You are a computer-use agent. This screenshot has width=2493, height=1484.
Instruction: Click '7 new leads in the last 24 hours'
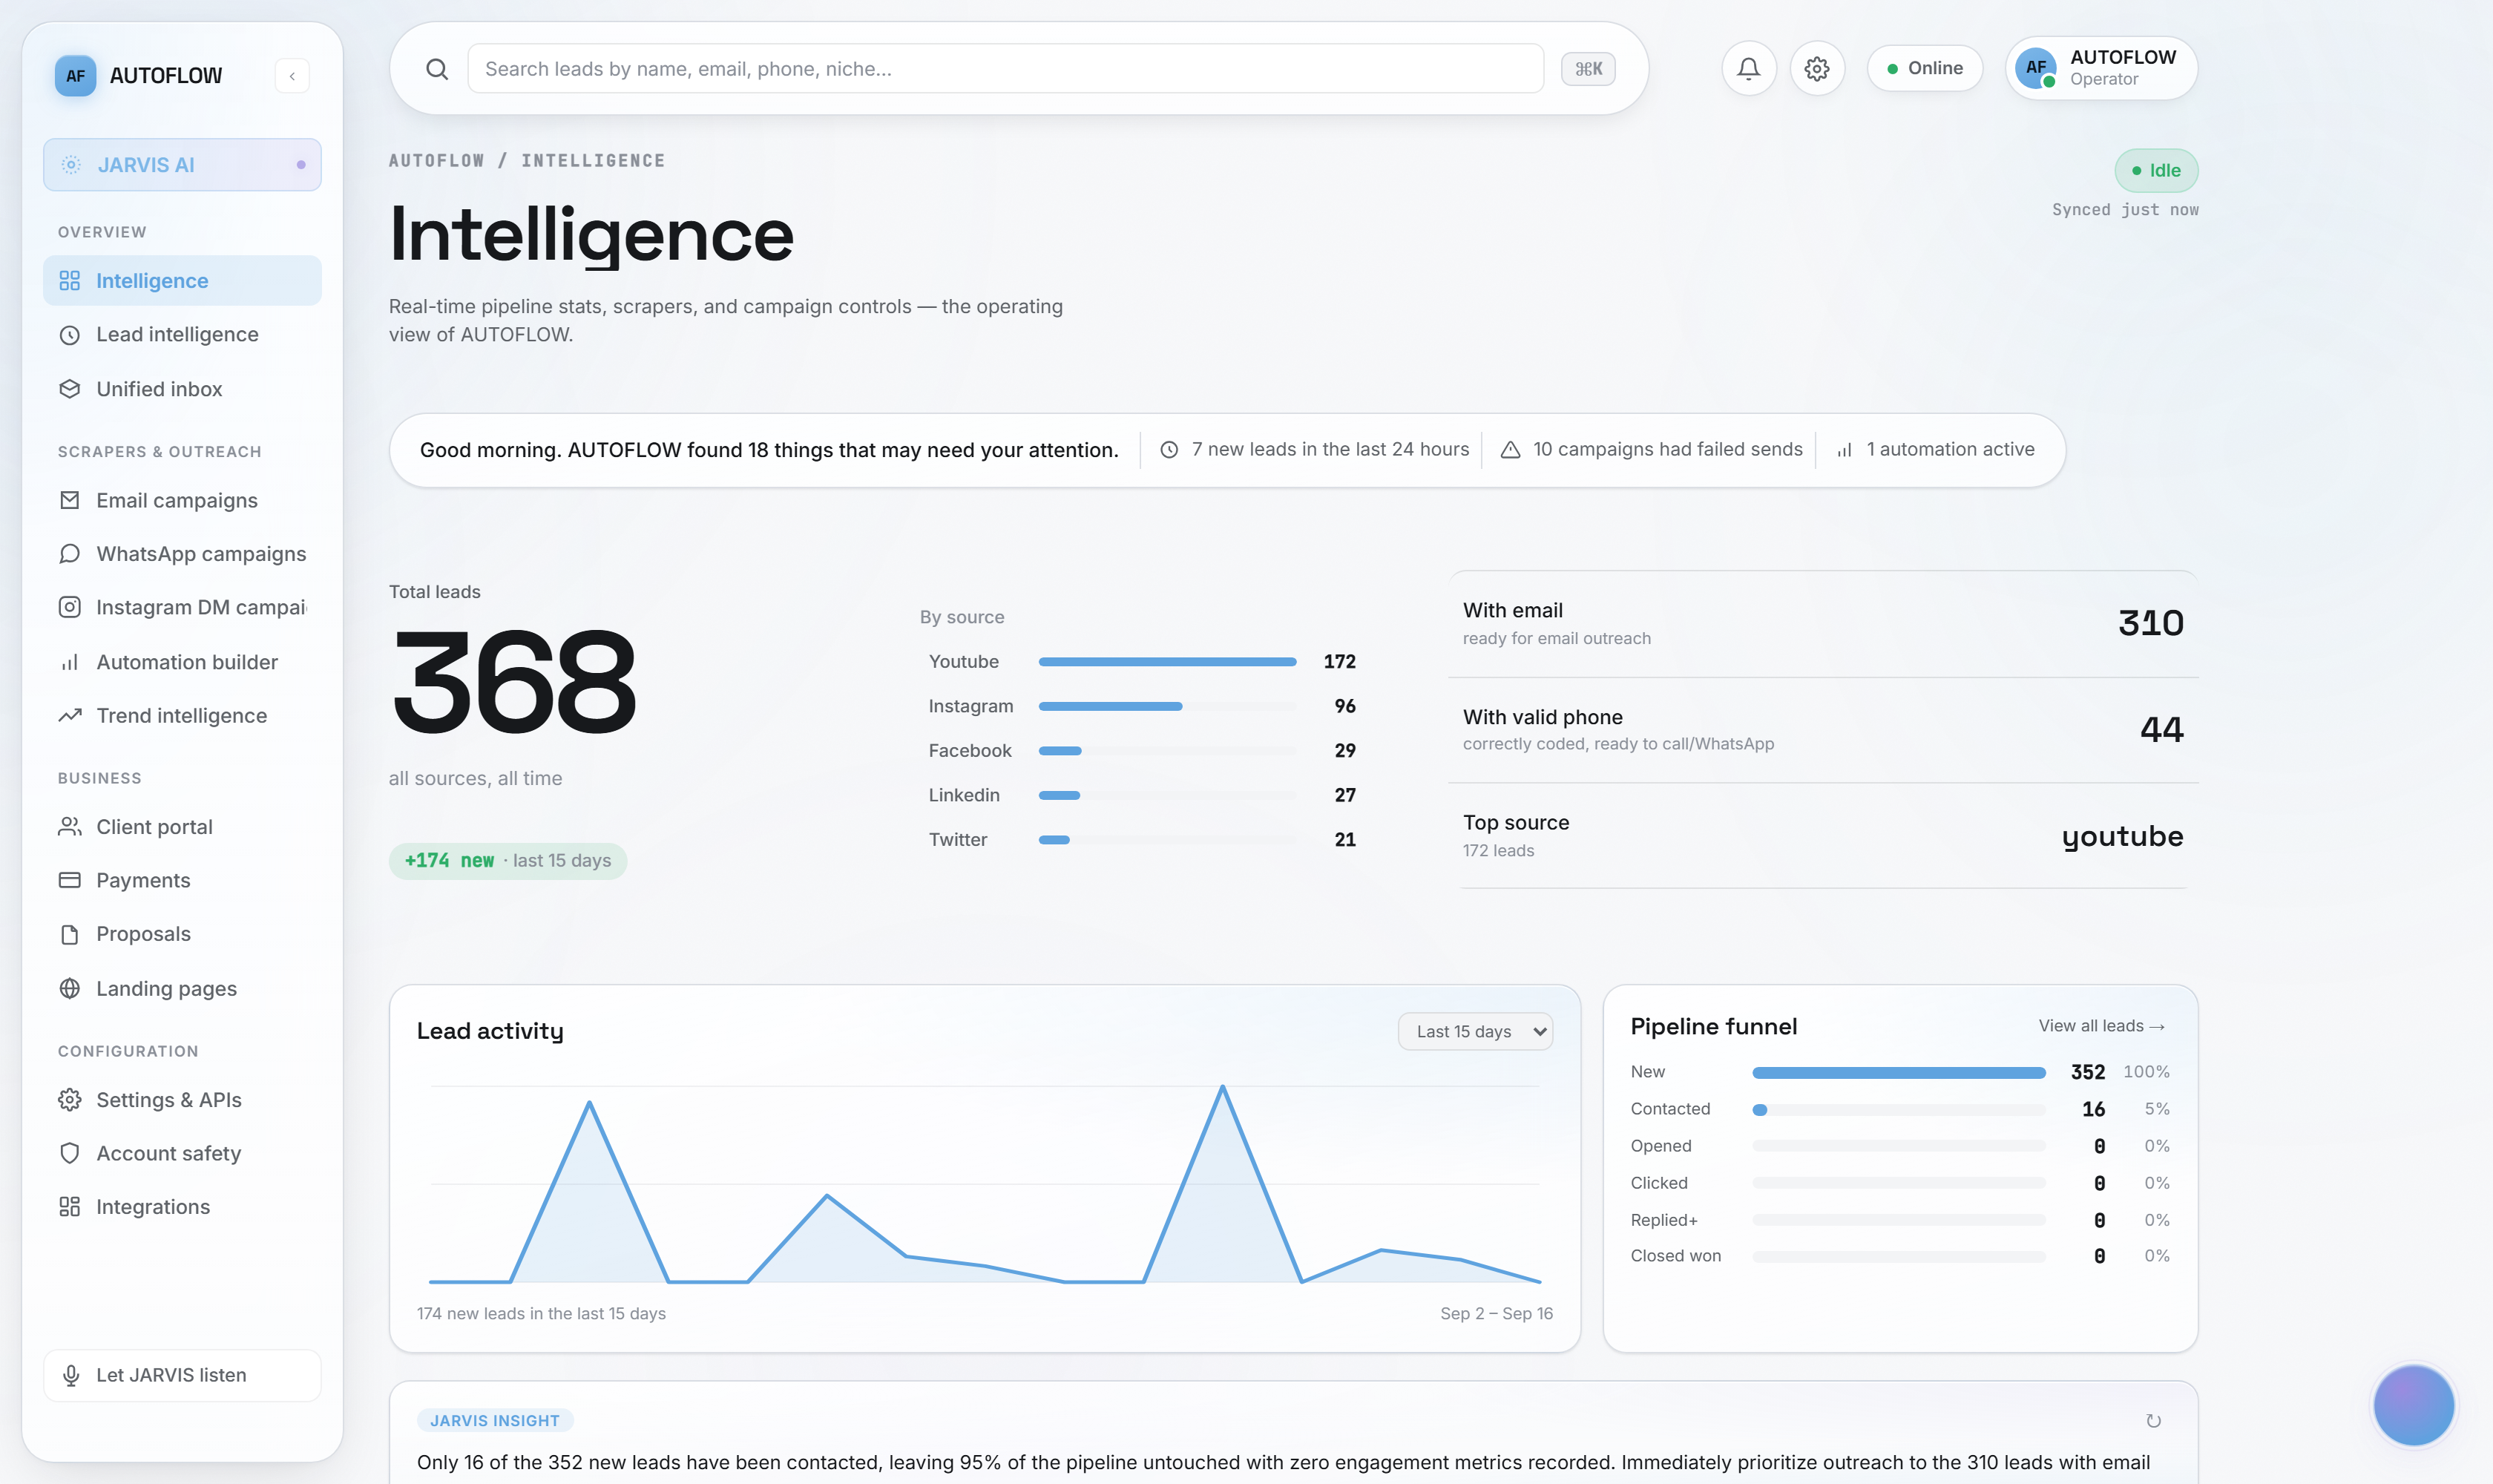click(x=1314, y=449)
